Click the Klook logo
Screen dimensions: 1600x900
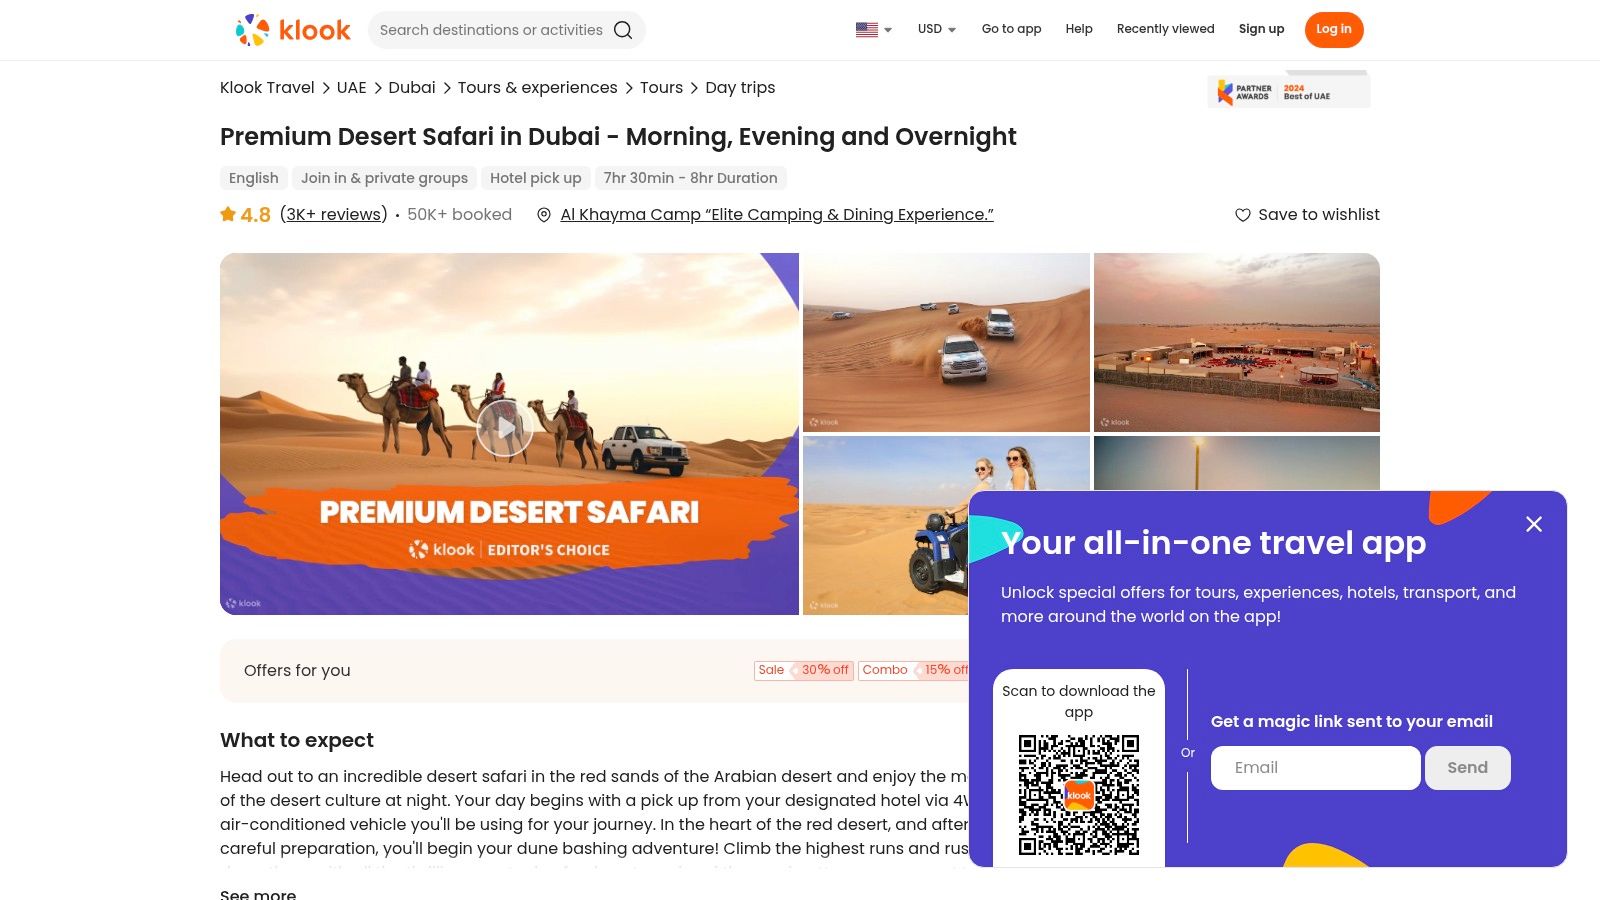point(293,30)
